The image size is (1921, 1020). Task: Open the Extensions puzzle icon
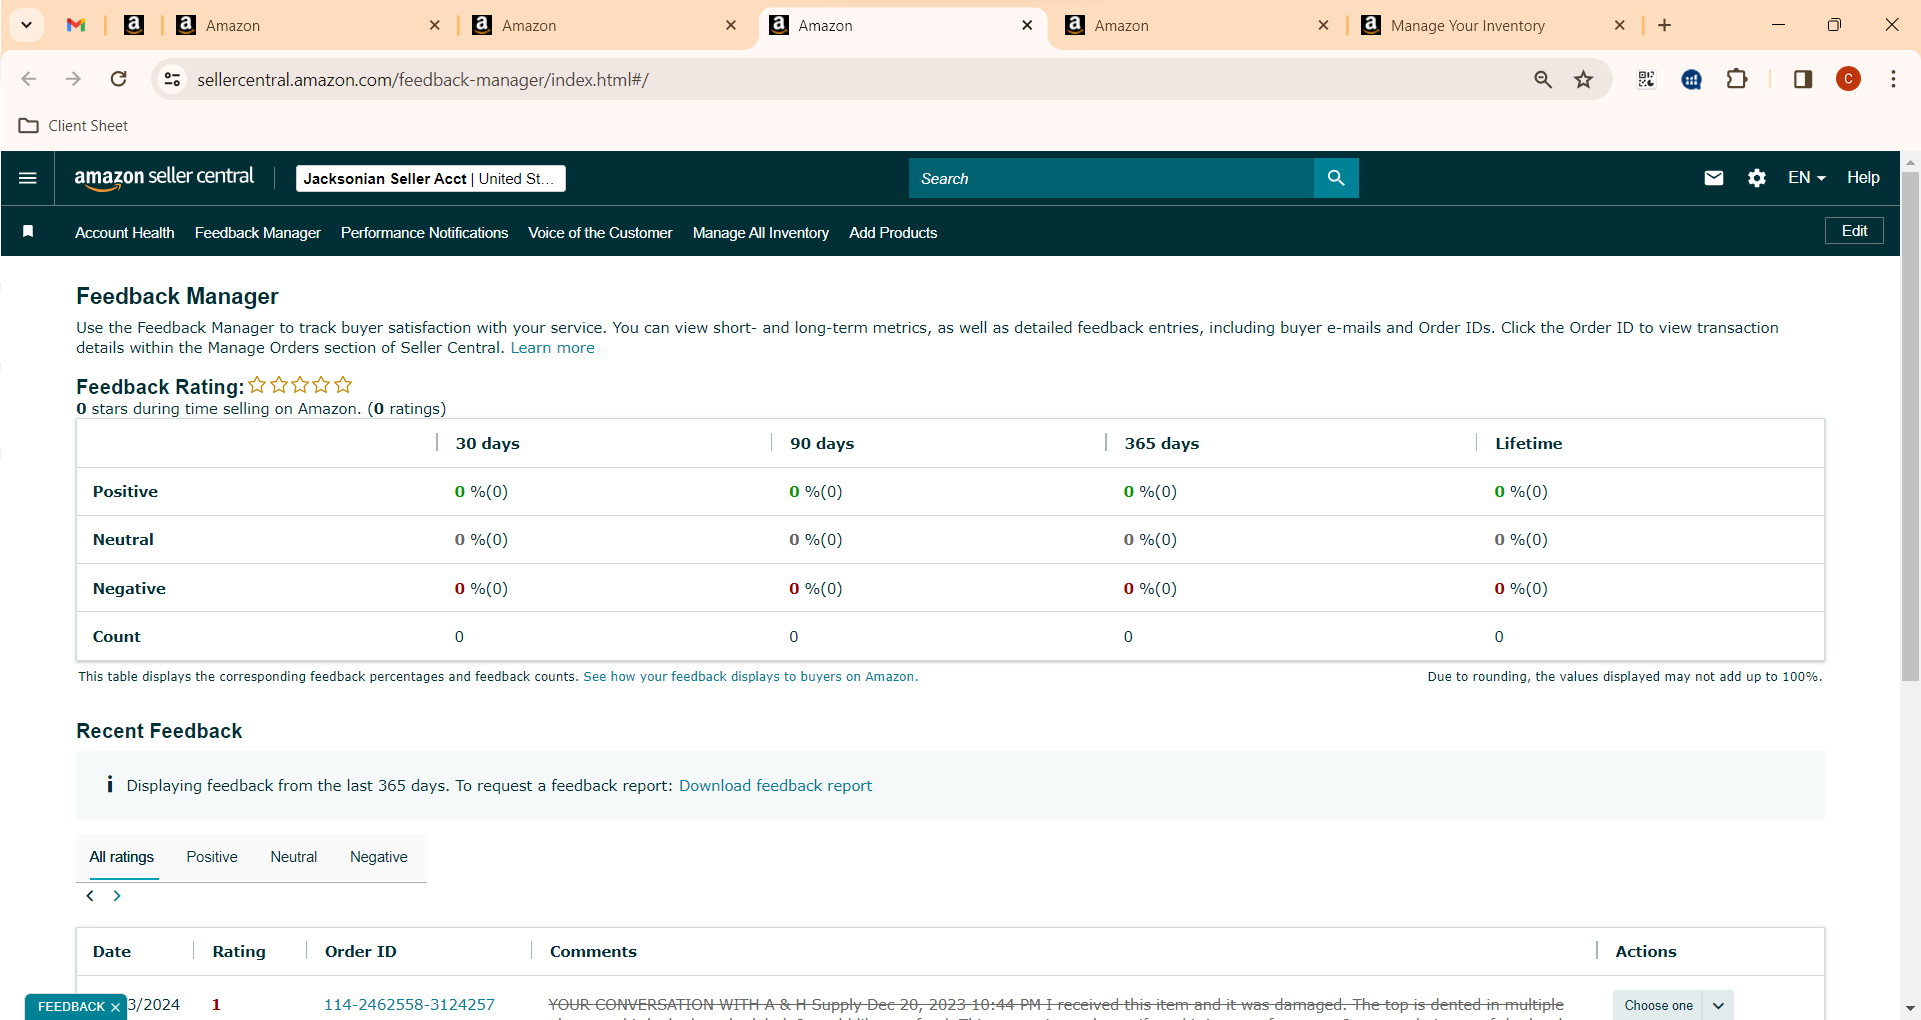click(x=1737, y=79)
